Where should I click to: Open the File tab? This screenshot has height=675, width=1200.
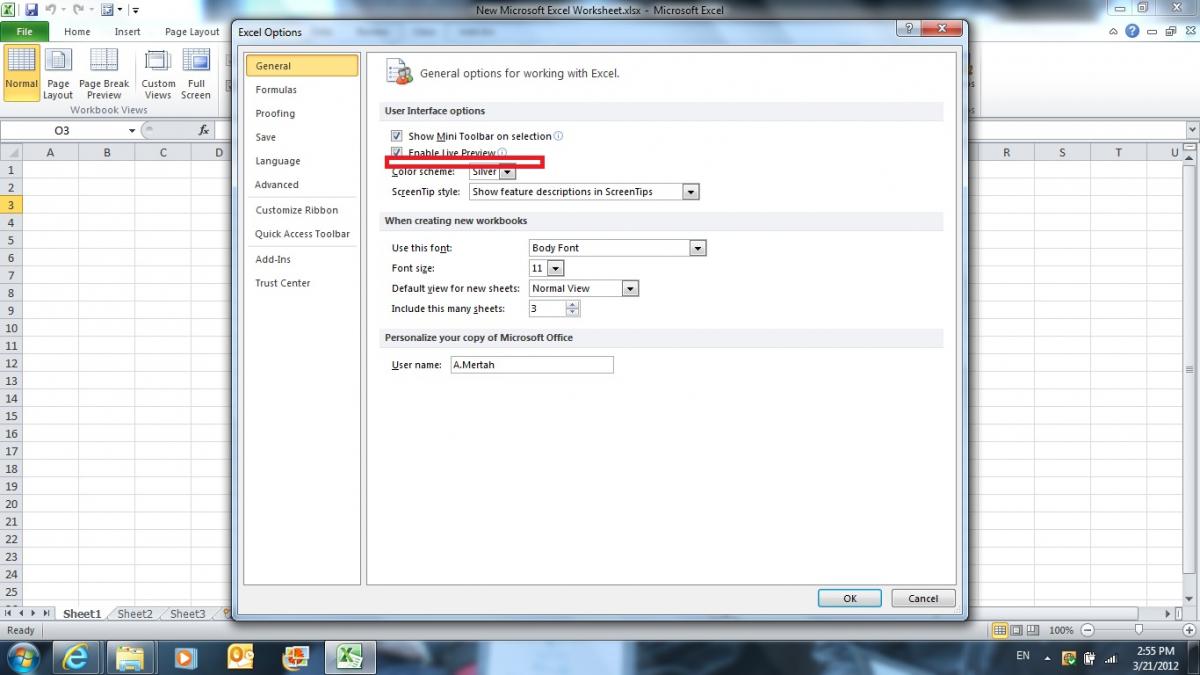pyautogui.click(x=25, y=32)
